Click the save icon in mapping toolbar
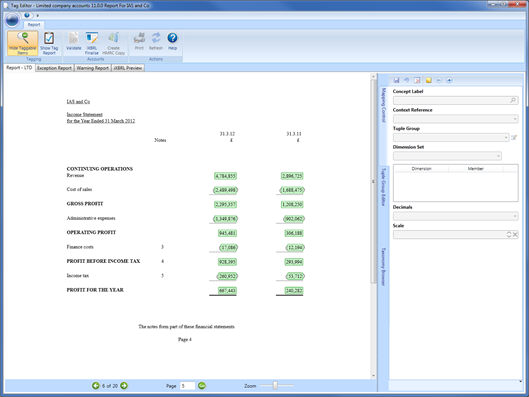529x397 pixels. (x=397, y=80)
